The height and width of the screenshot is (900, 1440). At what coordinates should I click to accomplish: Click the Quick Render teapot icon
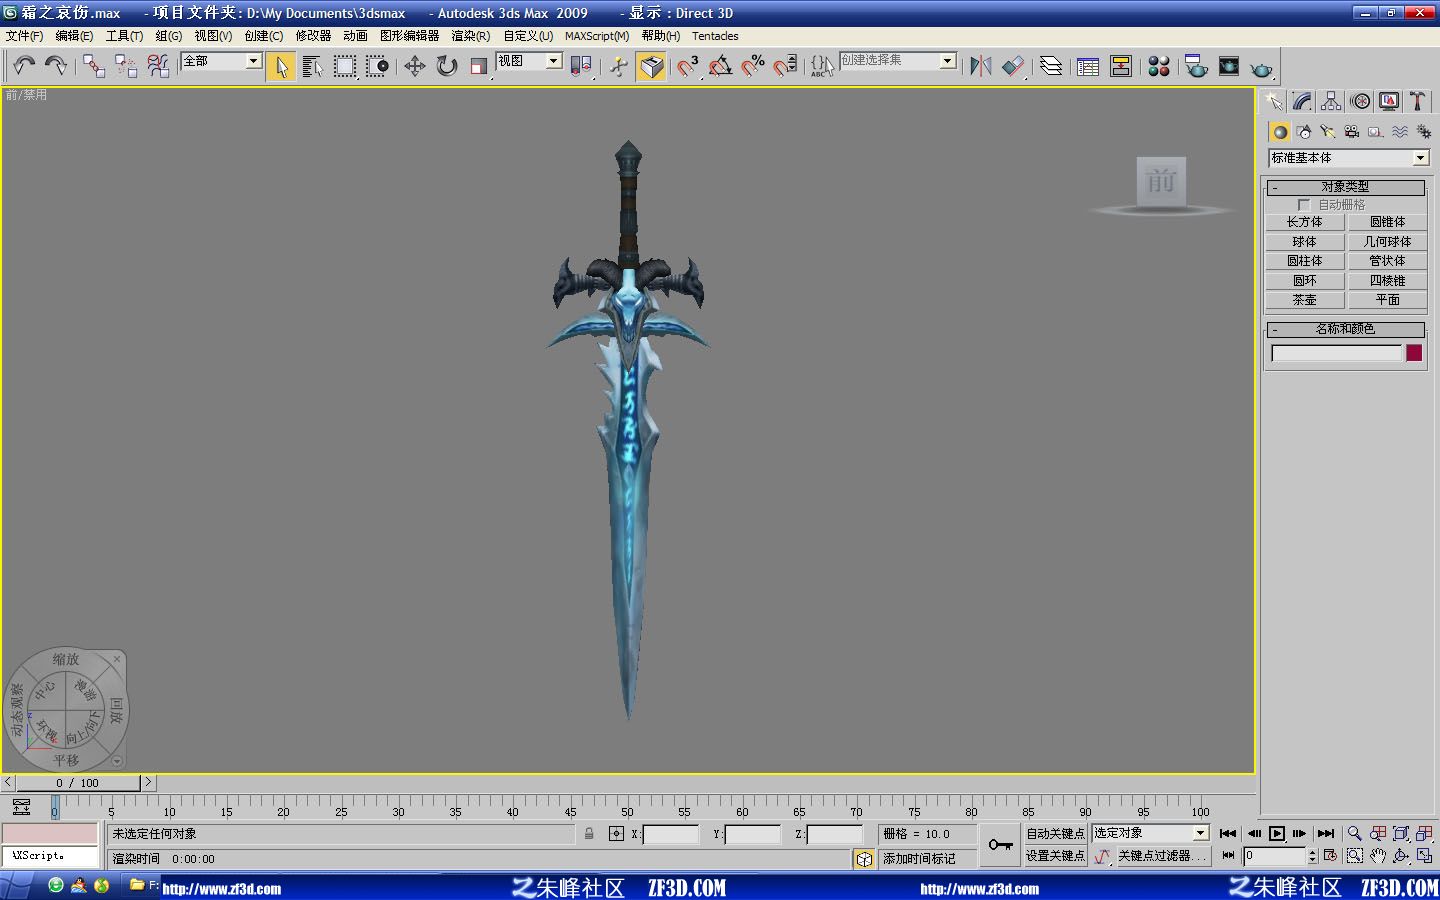pos(1262,68)
